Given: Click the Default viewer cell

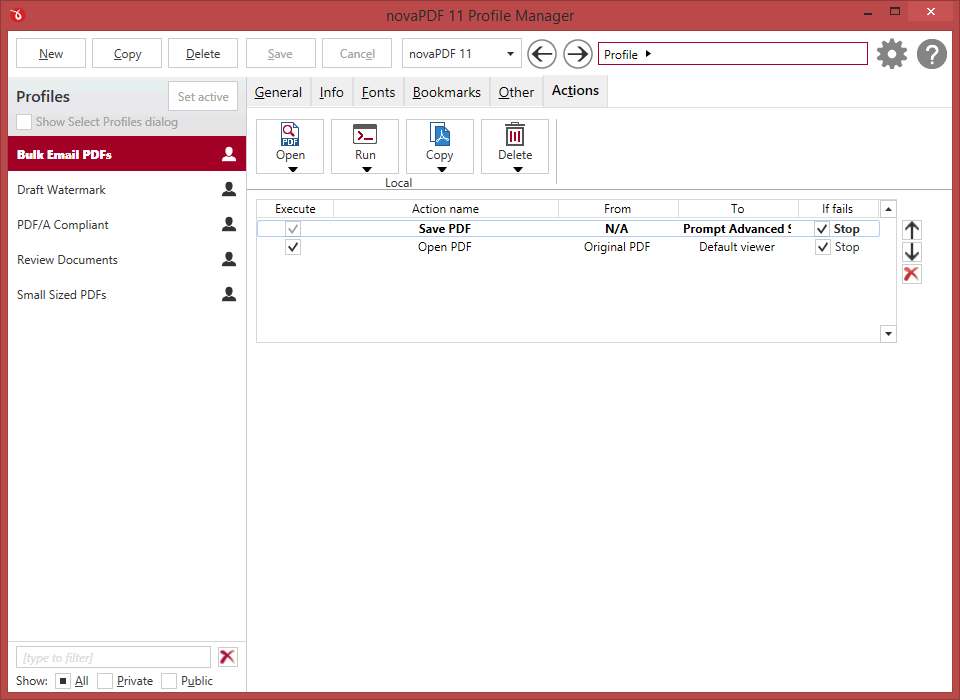Looking at the screenshot, I should tap(737, 247).
